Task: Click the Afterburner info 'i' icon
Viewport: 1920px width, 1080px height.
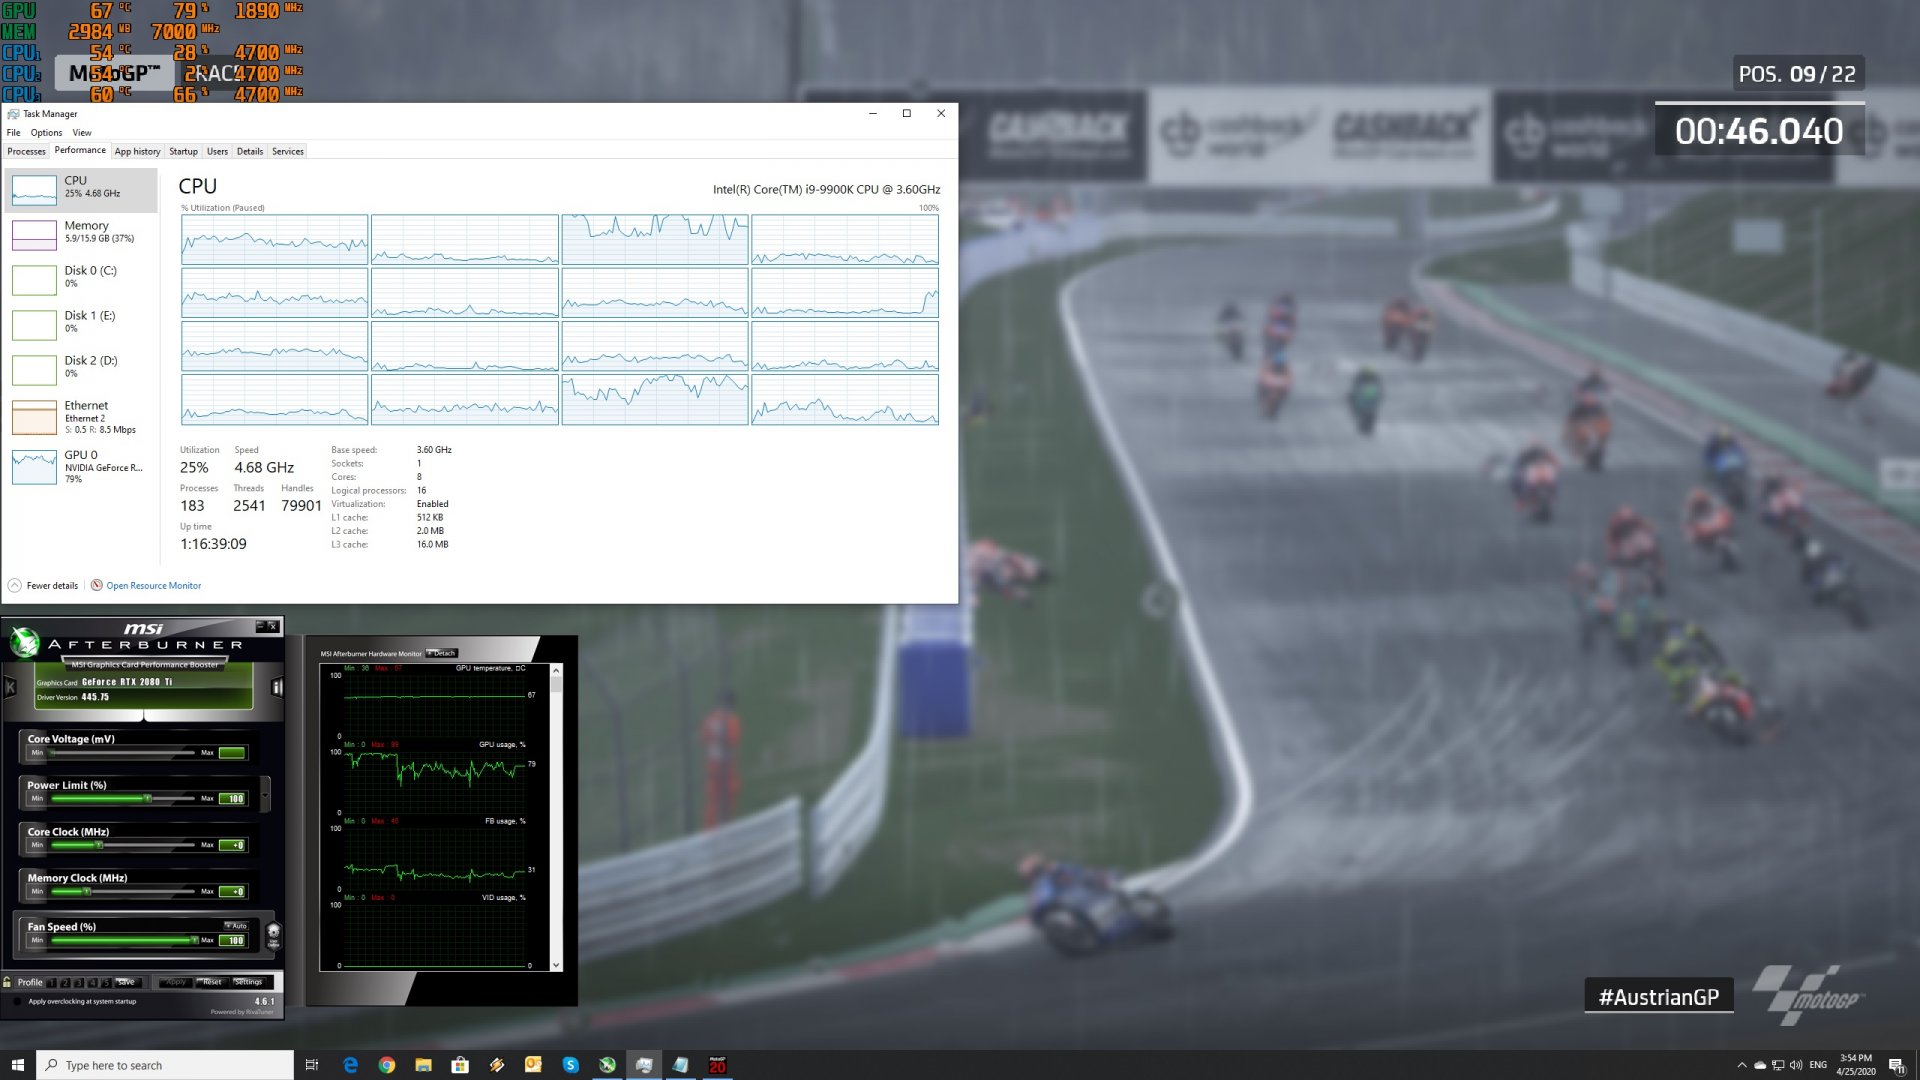Action: click(277, 688)
